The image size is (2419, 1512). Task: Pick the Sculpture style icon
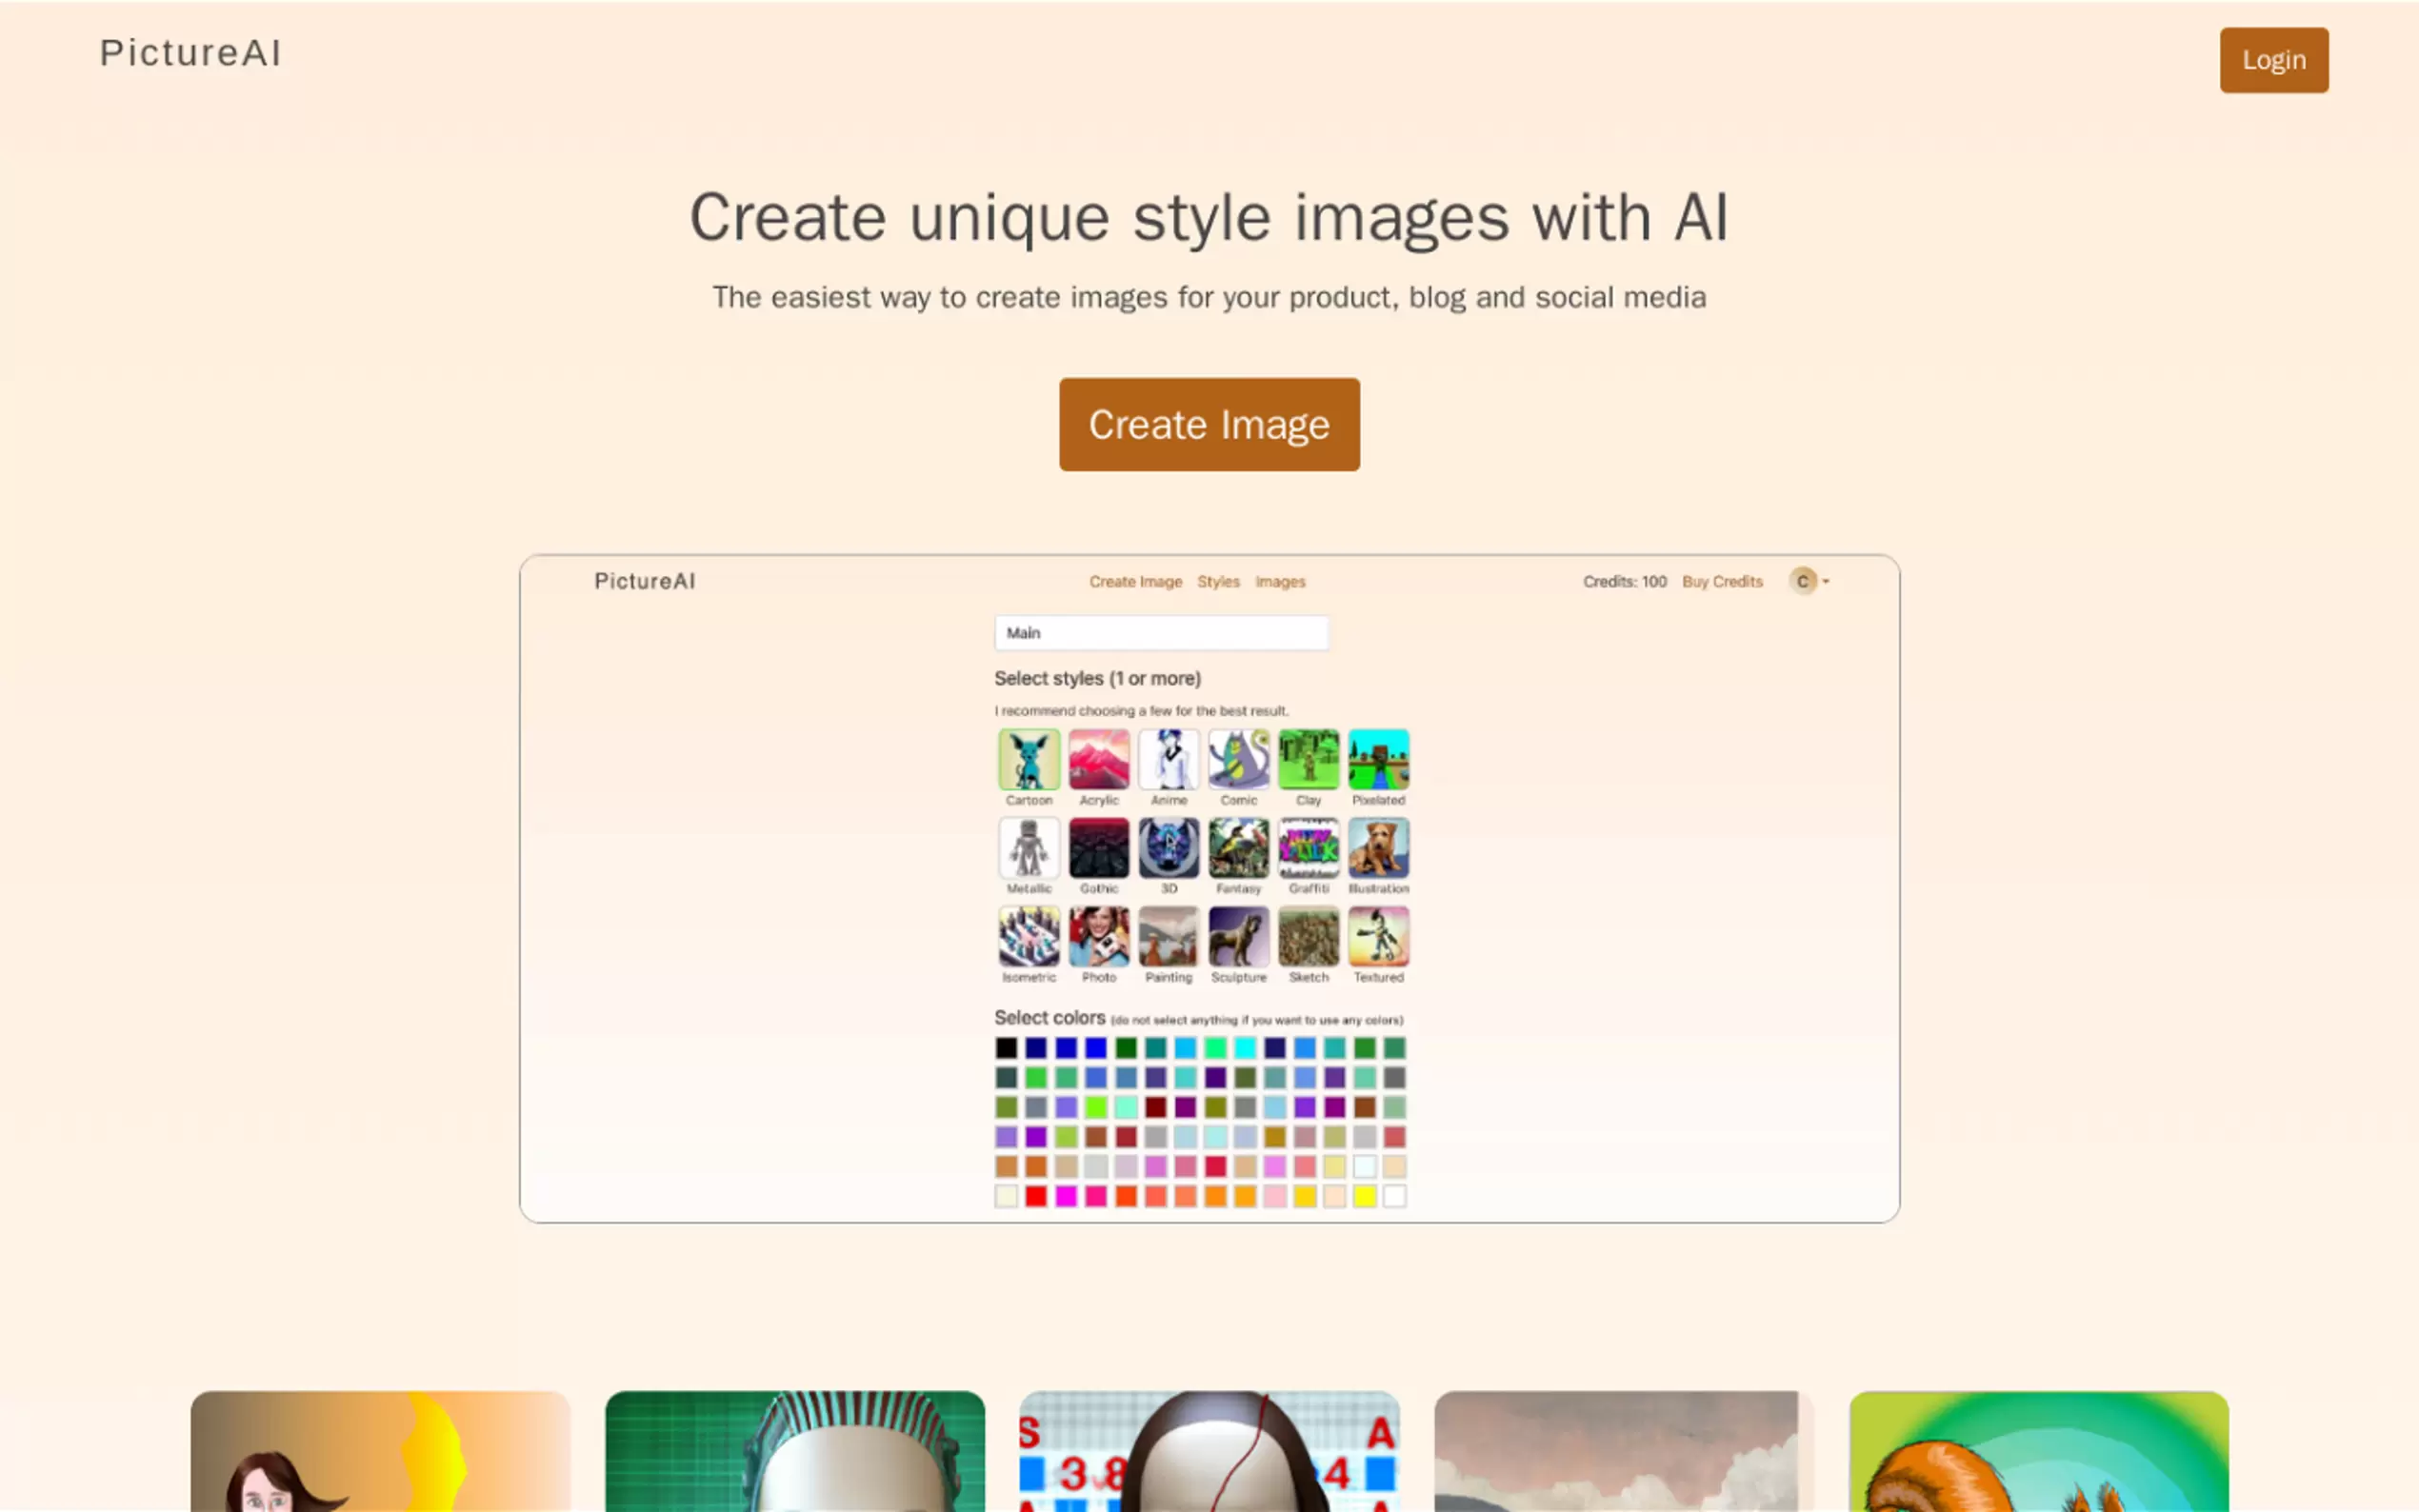[x=1238, y=936]
